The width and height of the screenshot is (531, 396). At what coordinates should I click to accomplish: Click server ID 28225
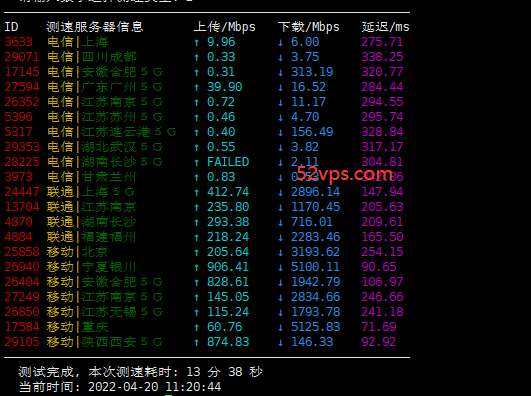point(22,162)
